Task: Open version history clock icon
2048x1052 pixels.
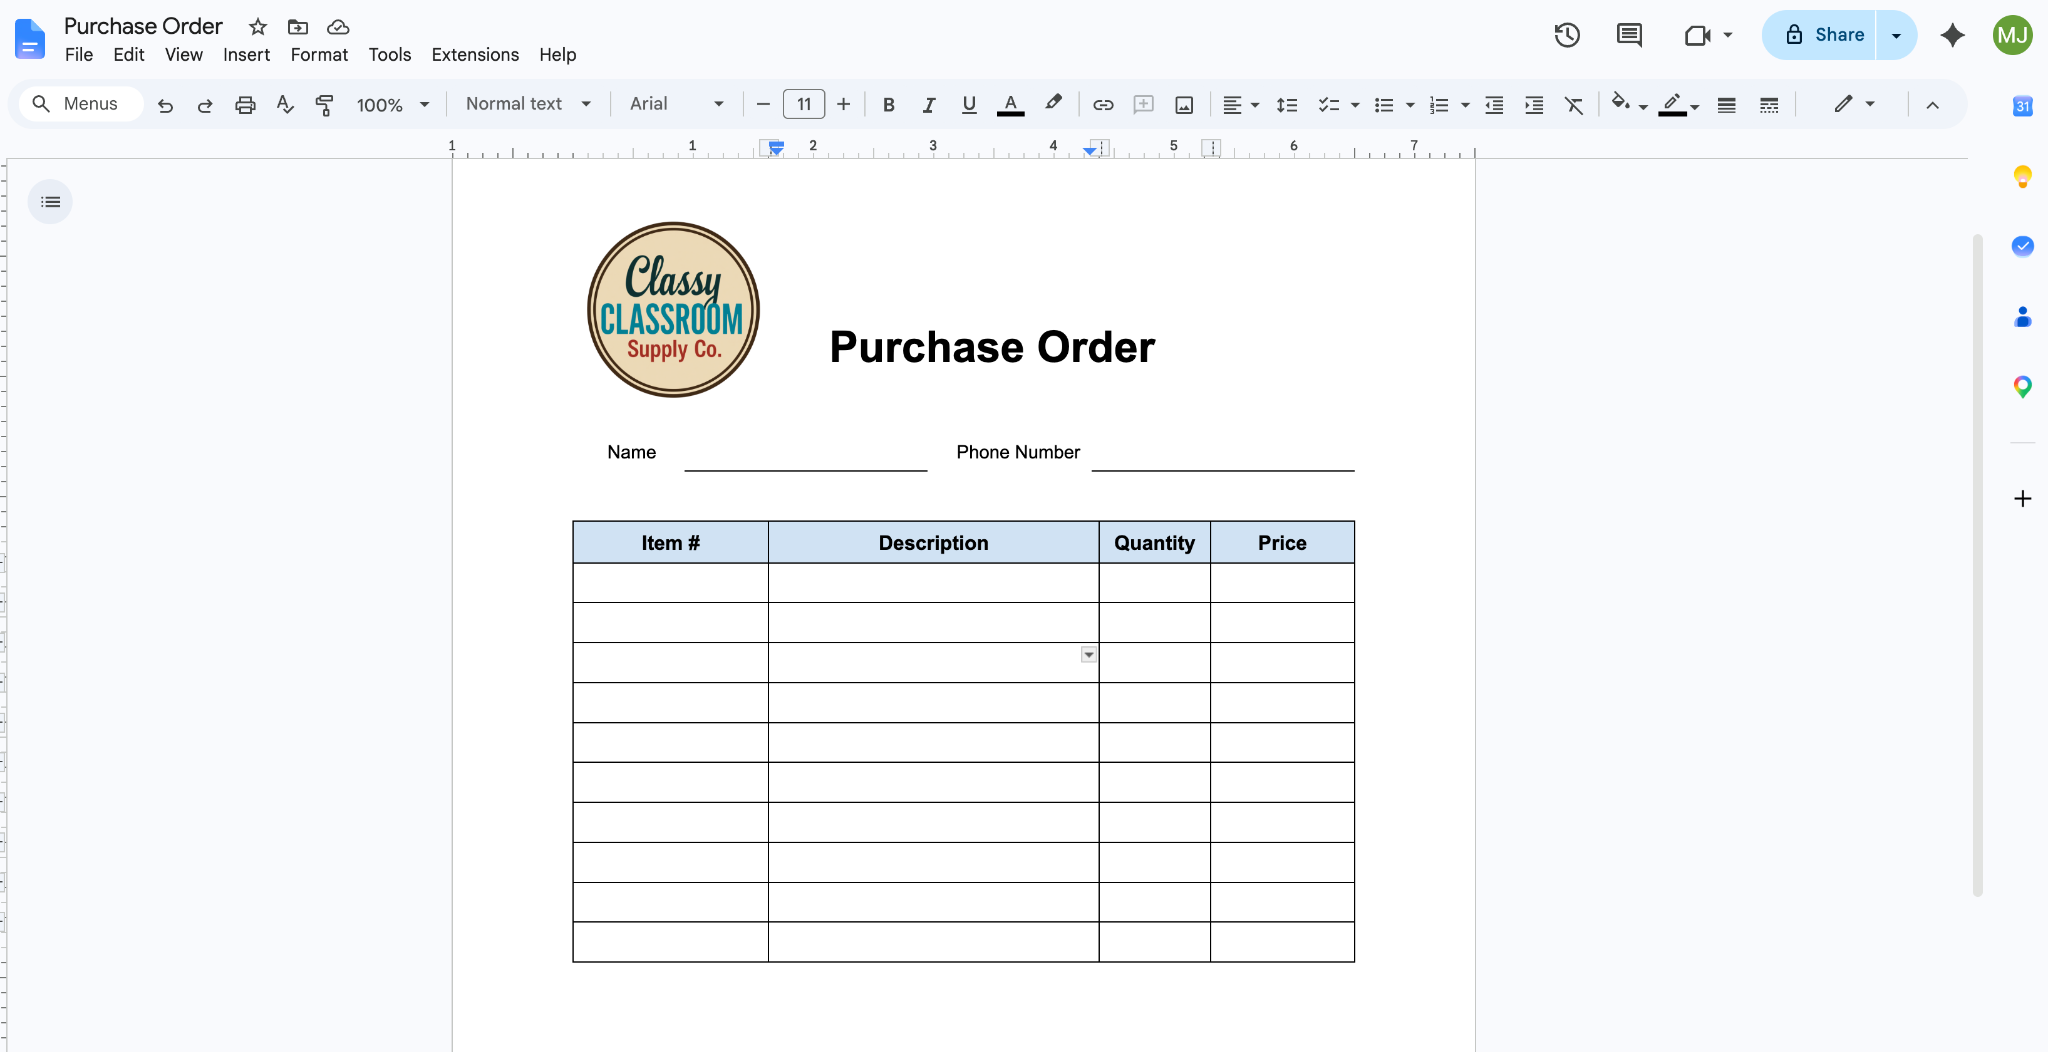Action: coord(1567,35)
